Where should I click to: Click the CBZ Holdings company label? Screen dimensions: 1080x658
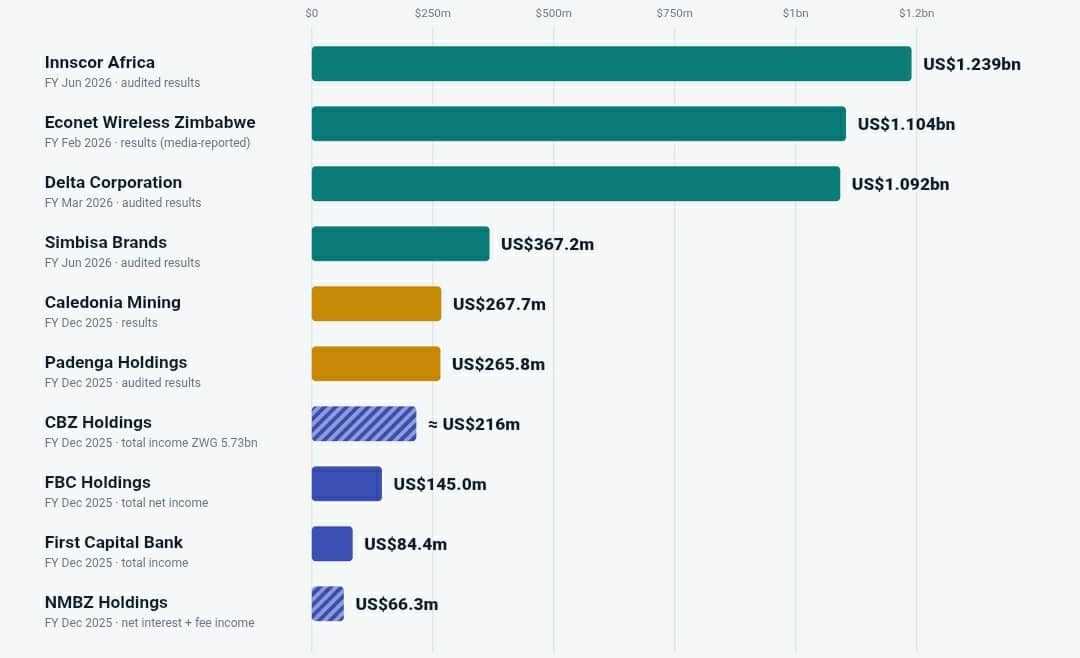pos(98,422)
